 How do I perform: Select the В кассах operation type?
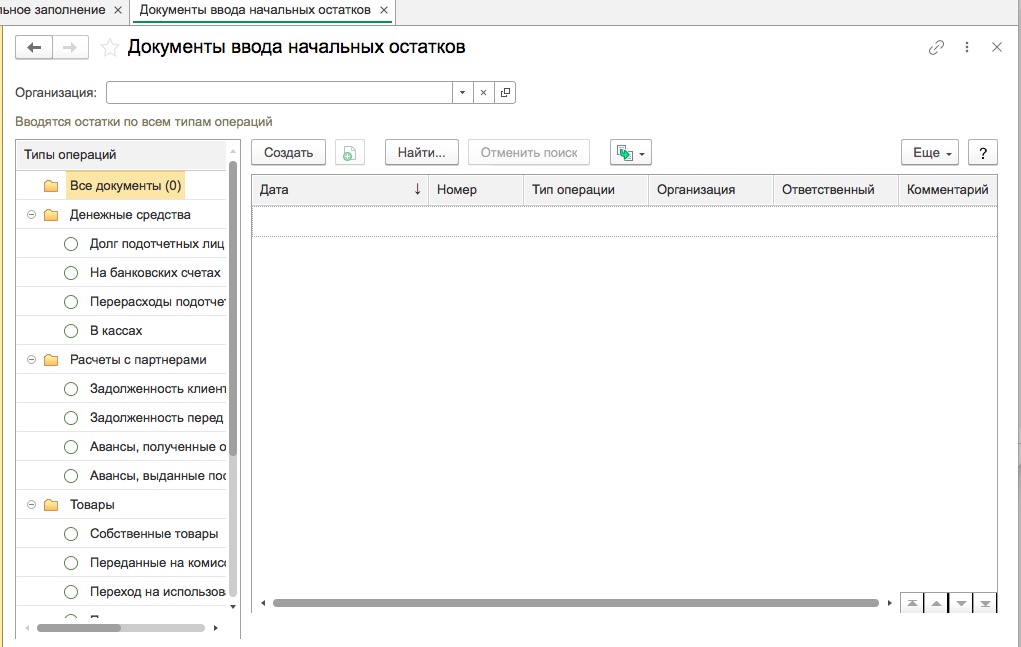116,331
